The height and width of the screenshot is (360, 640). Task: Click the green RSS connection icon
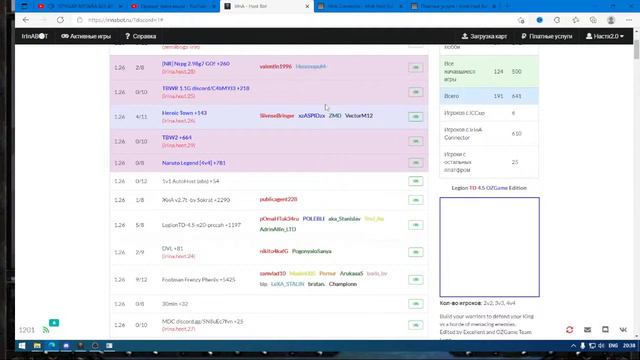[x=46, y=330]
